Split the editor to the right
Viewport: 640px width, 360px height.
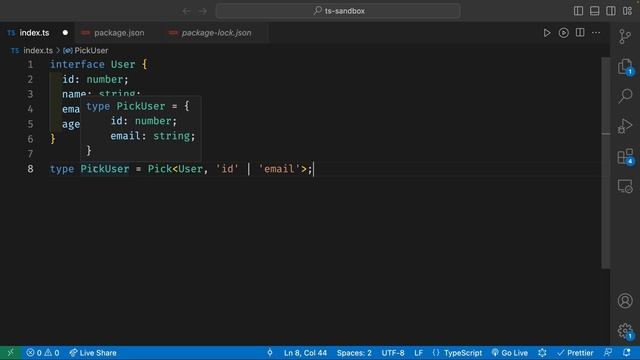(580, 33)
